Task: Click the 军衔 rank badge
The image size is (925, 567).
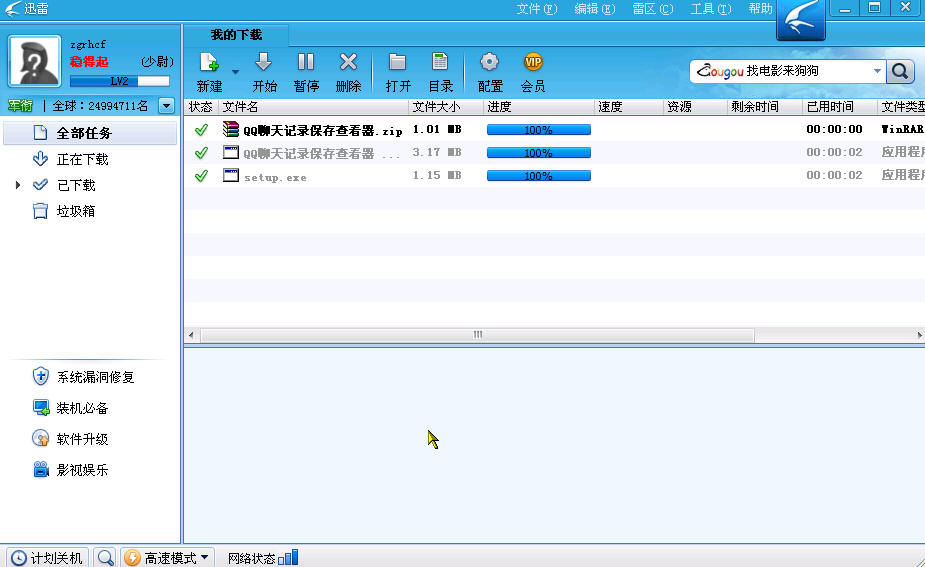Action: 20,106
